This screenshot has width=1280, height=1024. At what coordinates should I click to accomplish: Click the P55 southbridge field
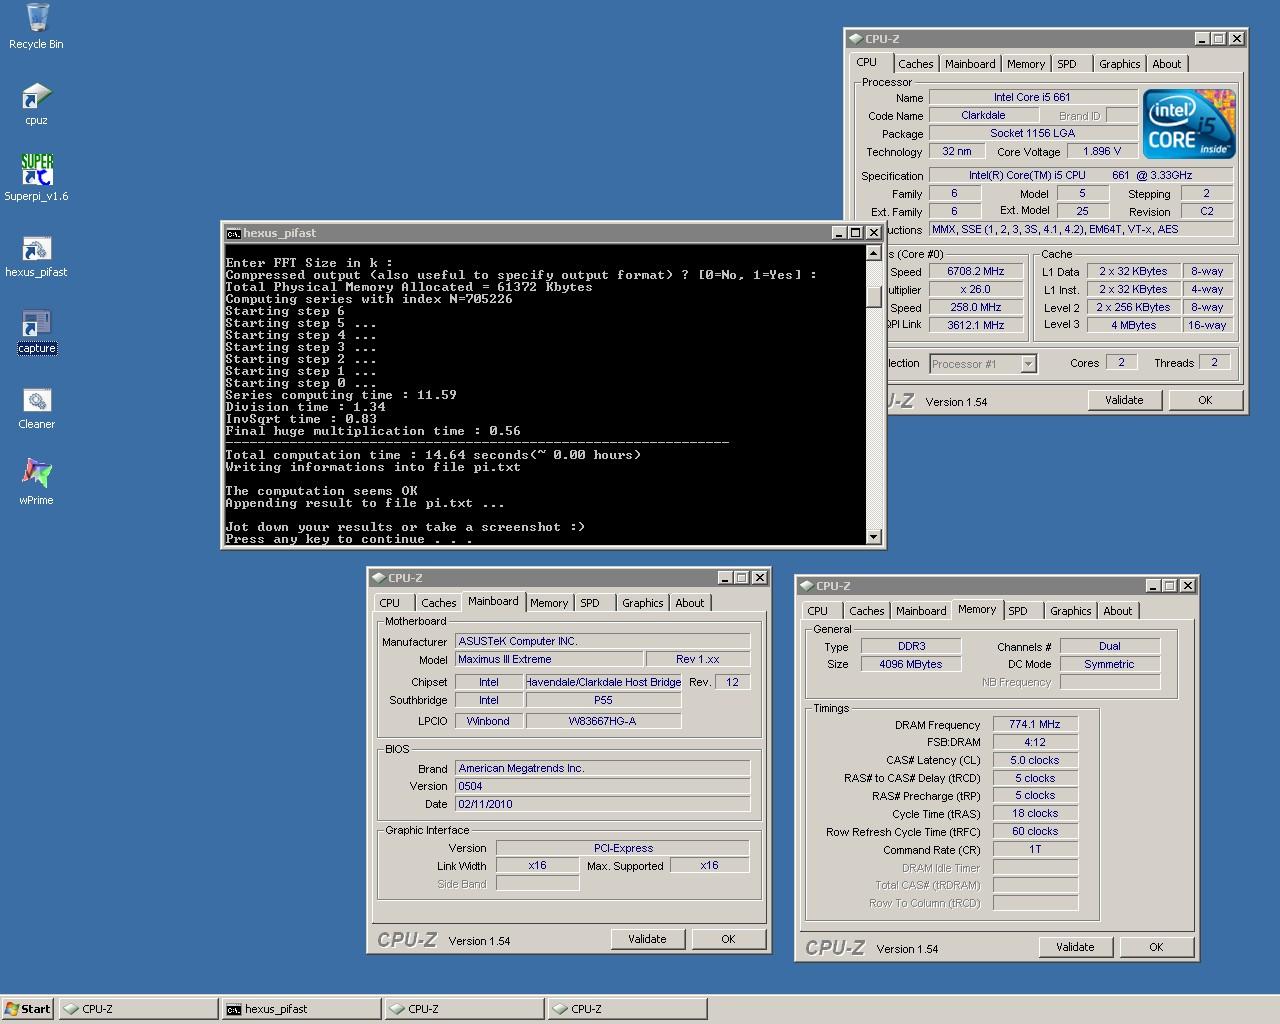603,700
